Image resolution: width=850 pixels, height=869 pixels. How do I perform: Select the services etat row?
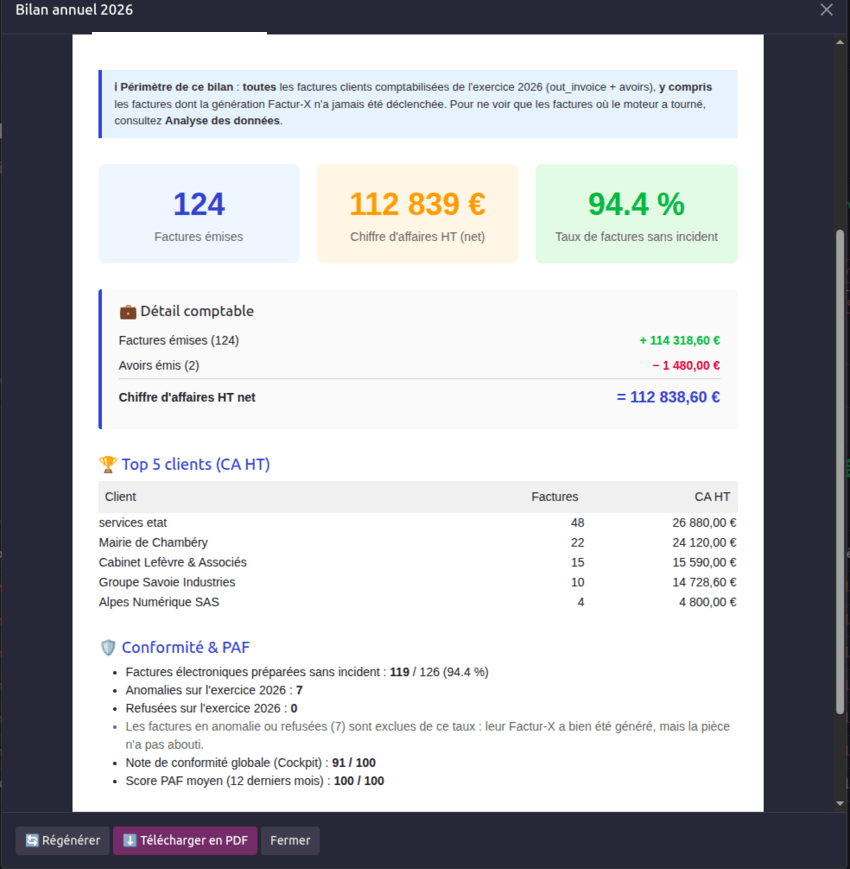(x=418, y=523)
